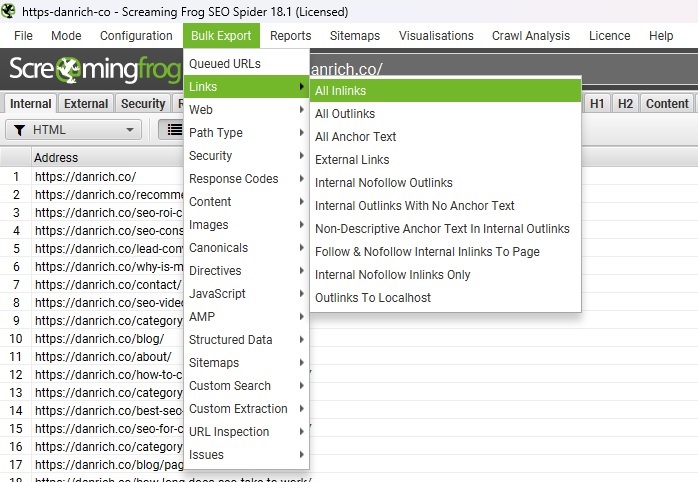Choose External Links export
The image size is (698, 482).
(446, 160)
